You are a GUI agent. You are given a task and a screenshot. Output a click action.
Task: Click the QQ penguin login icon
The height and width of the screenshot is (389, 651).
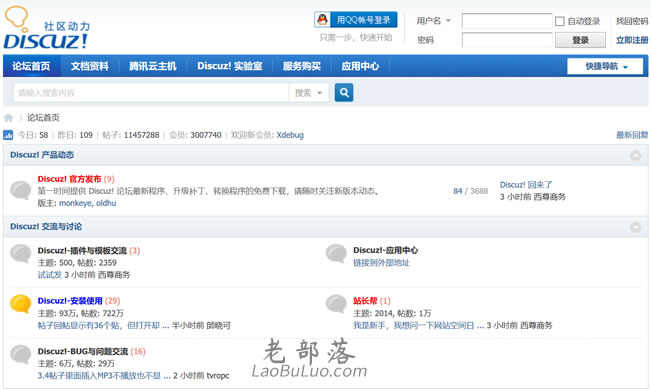322,20
